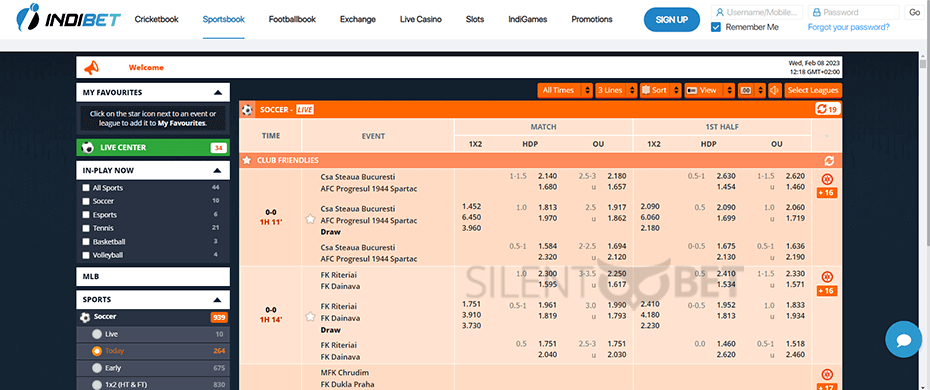
Task: Collapse the My Favourites panel
Action: [218, 92]
